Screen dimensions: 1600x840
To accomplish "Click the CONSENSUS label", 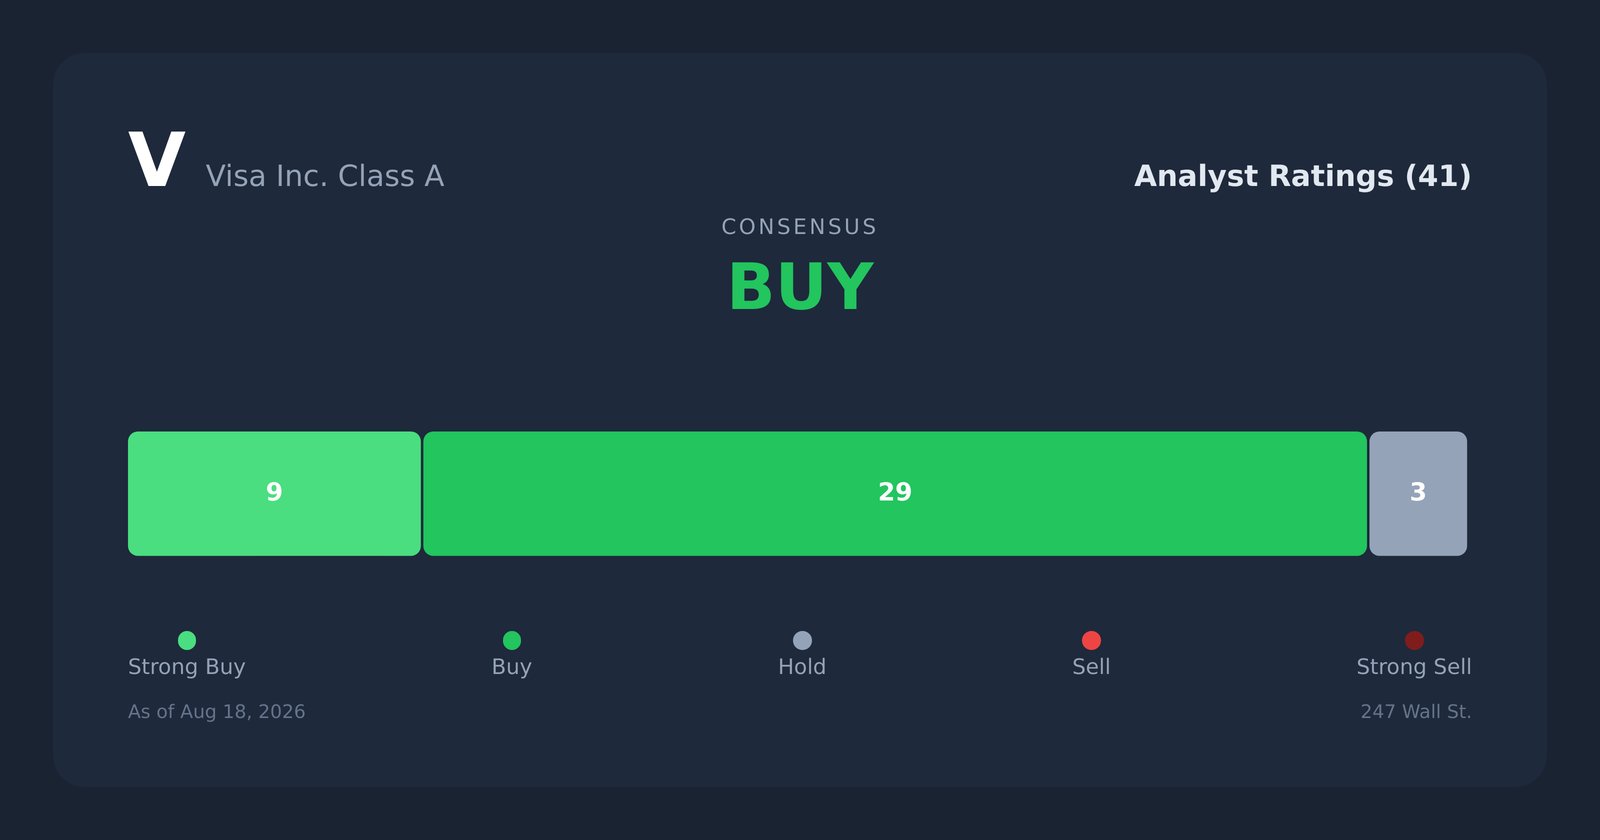I will 800,227.
